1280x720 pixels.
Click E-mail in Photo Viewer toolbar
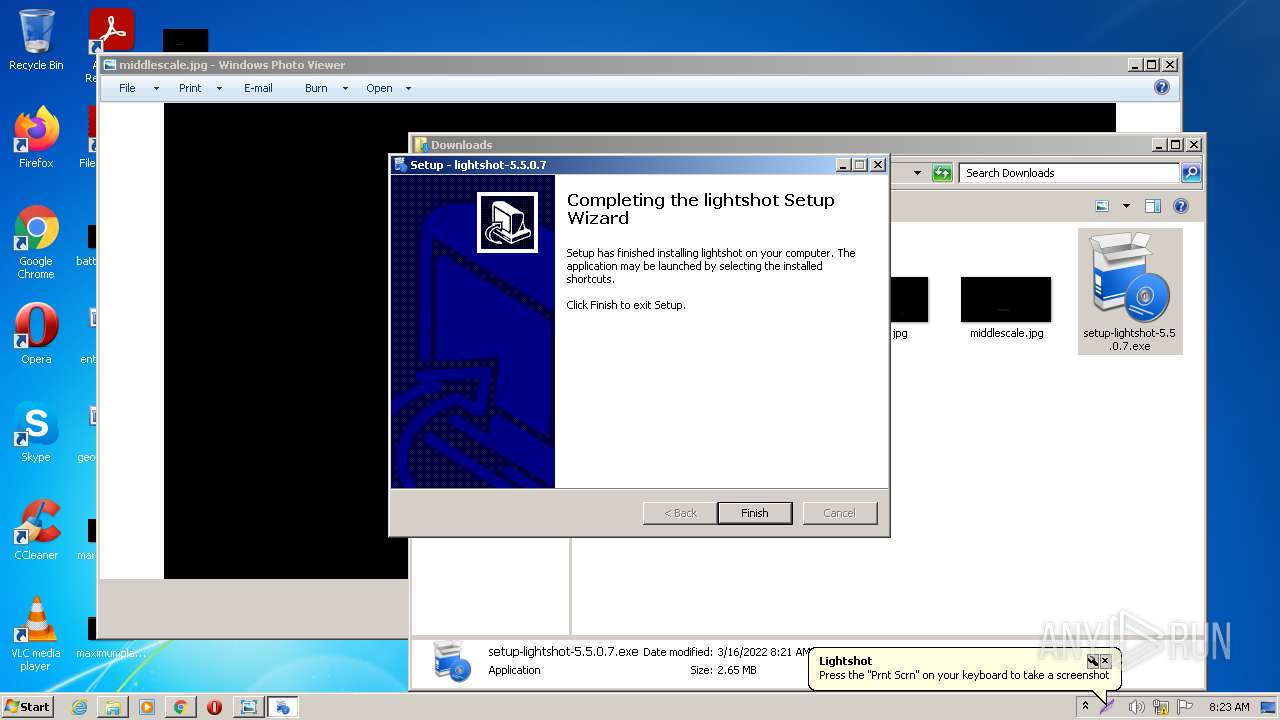tap(258, 88)
